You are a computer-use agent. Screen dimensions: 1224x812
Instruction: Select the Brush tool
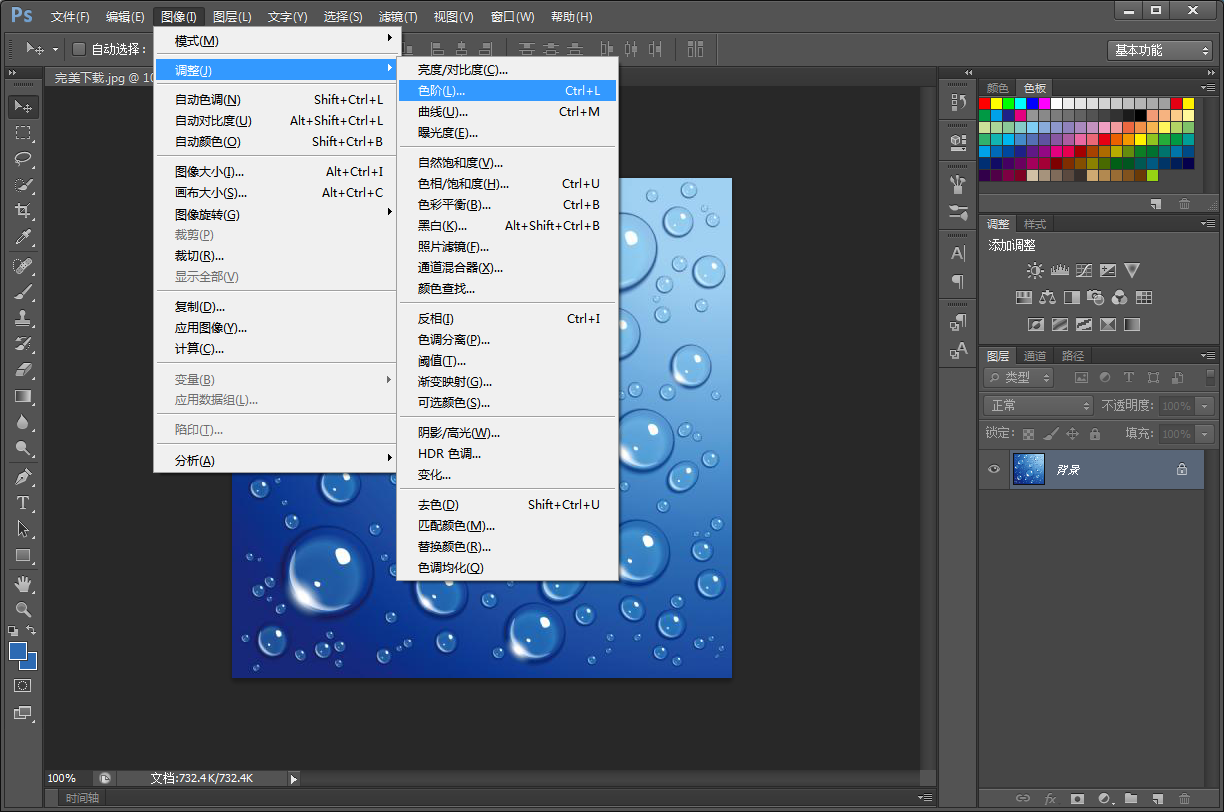(23, 291)
